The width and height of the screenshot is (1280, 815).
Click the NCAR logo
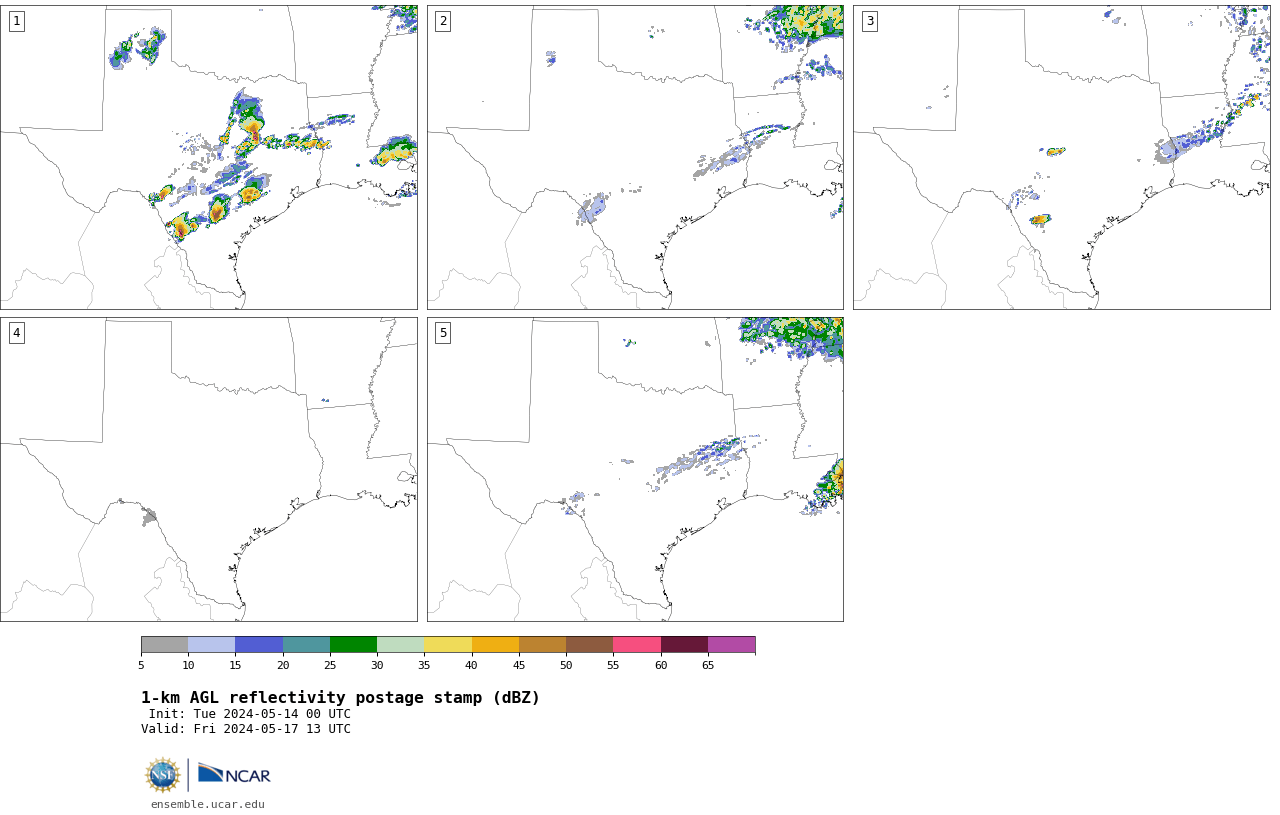[234, 773]
